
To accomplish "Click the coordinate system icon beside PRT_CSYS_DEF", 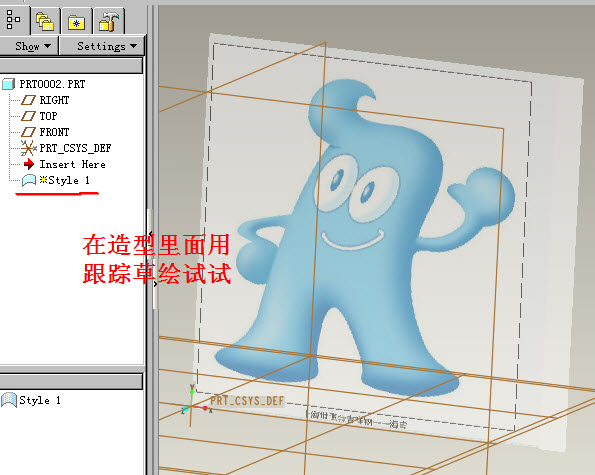I will 28,148.
